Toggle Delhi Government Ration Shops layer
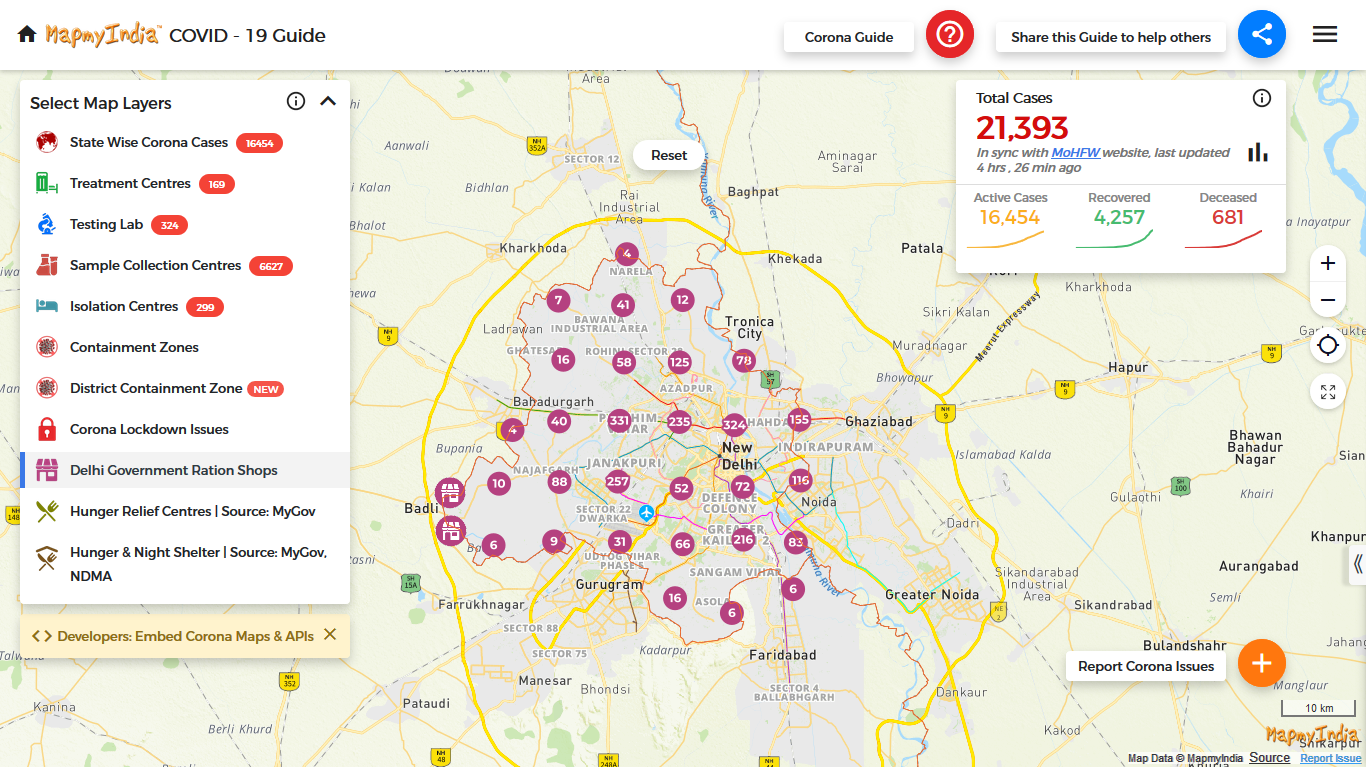1366x767 pixels. [x=185, y=471]
